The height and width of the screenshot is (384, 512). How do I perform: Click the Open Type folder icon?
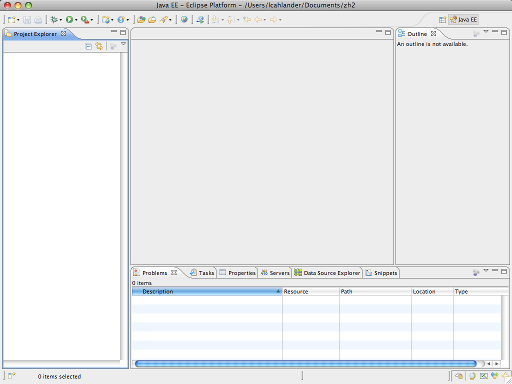[x=141, y=20]
